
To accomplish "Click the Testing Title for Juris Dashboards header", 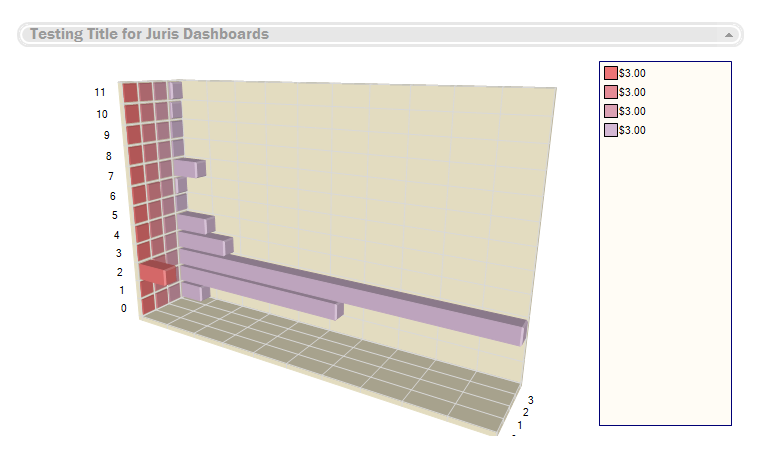I will click(150, 34).
